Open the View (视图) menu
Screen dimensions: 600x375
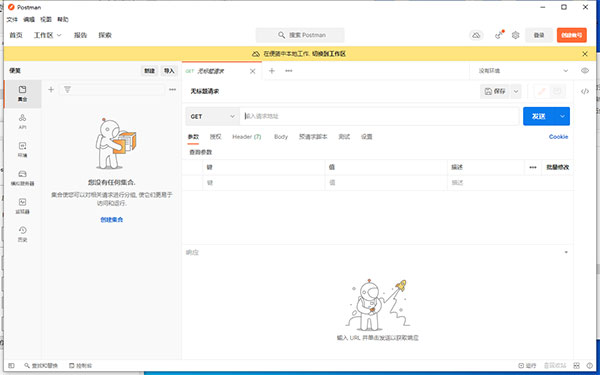[46, 20]
